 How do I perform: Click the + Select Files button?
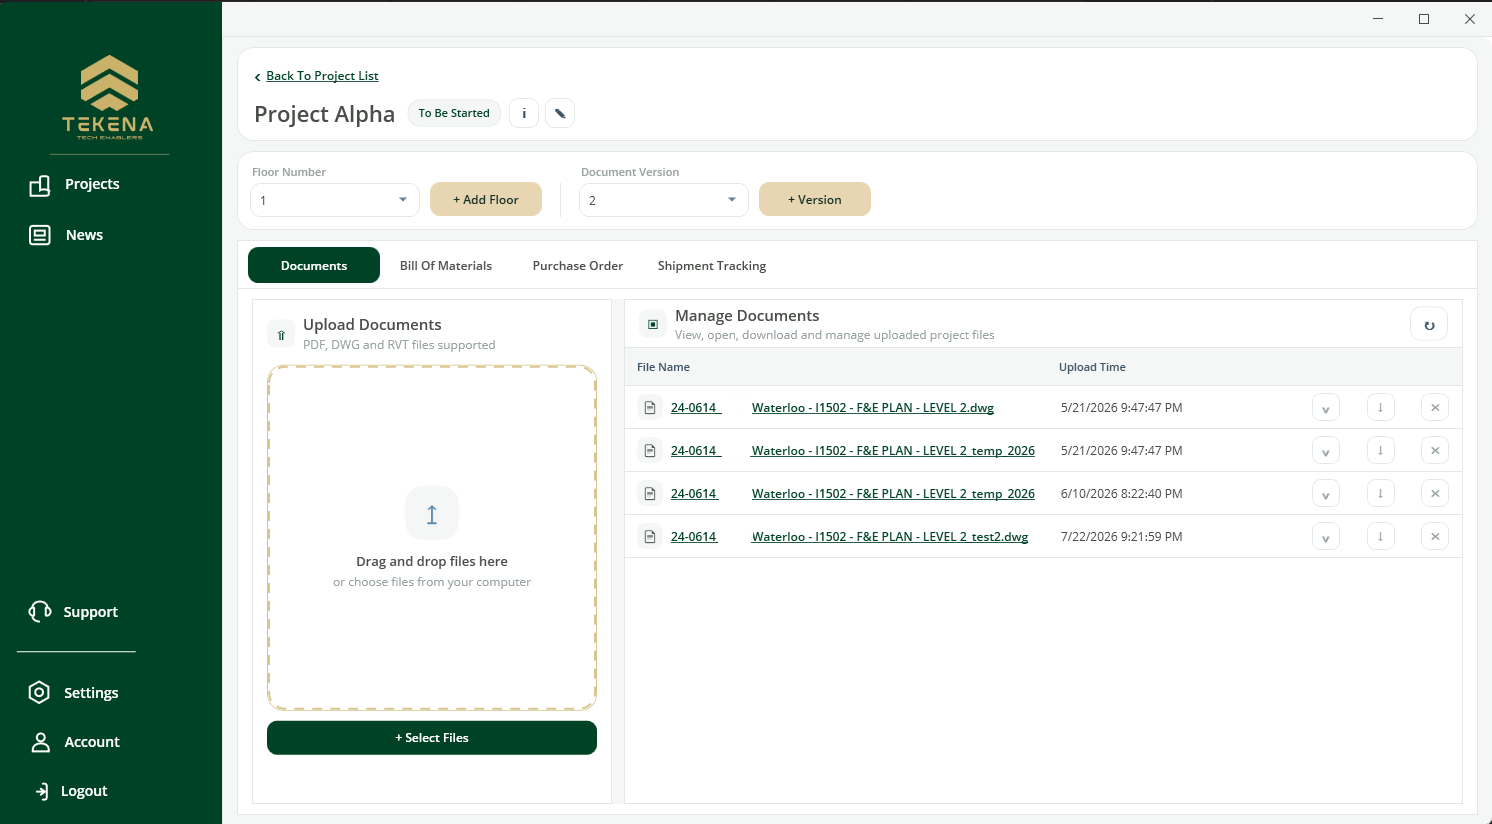432,738
